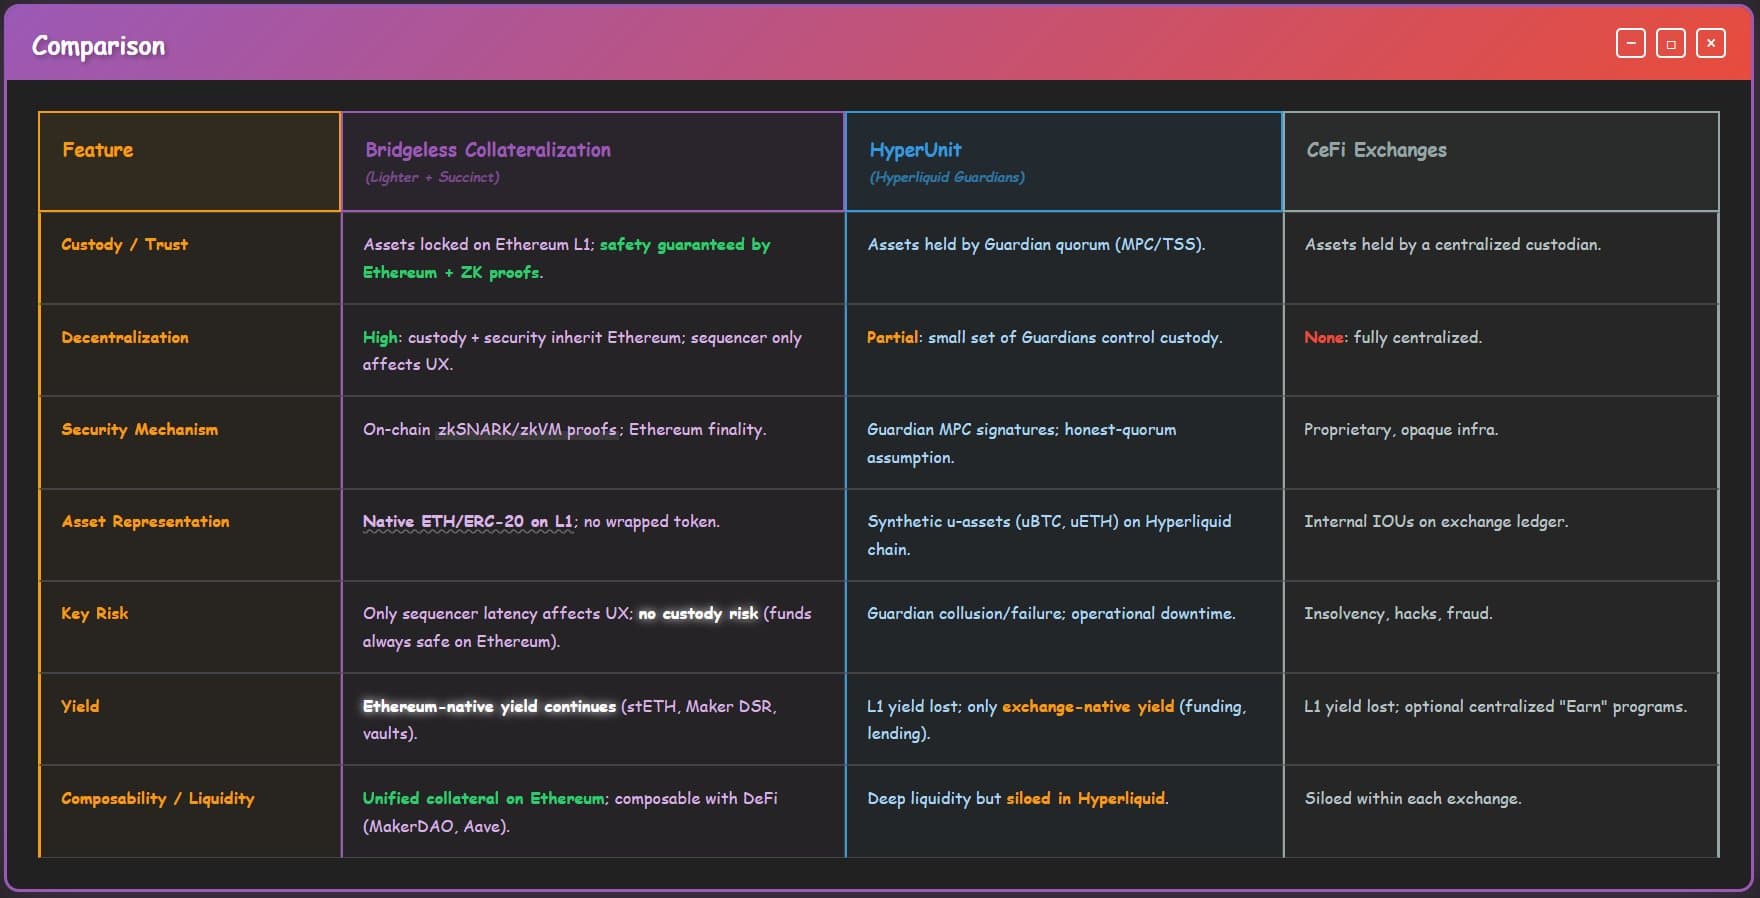Click cell 'Only sequencer latency affects UX'
Image resolution: width=1760 pixels, height=898 pixels.
pos(593,627)
